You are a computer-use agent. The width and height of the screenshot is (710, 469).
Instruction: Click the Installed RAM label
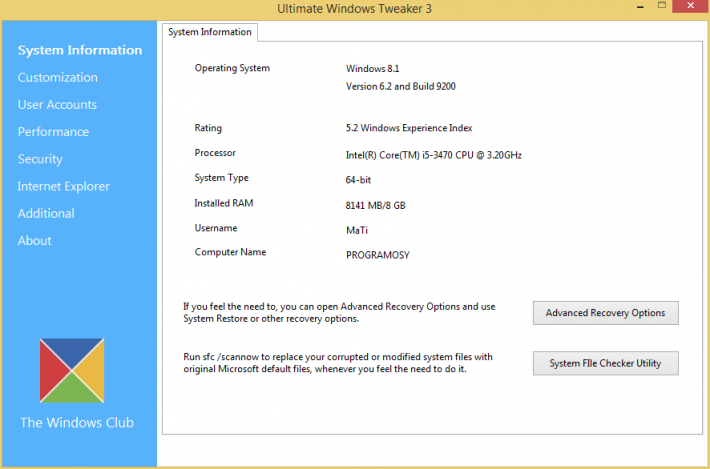point(224,203)
